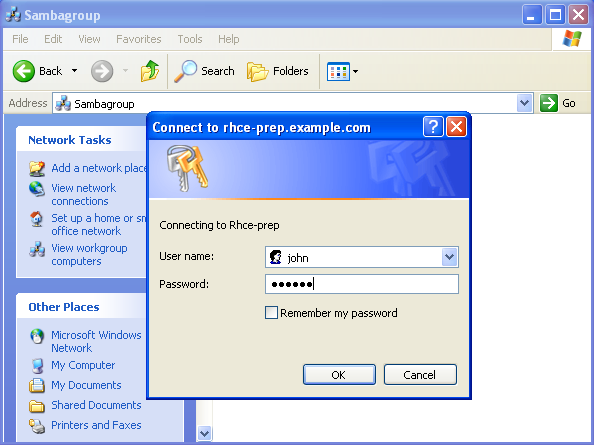The height and width of the screenshot is (445, 594).
Task: Click the Windows flag logo
Action: pos(572,39)
